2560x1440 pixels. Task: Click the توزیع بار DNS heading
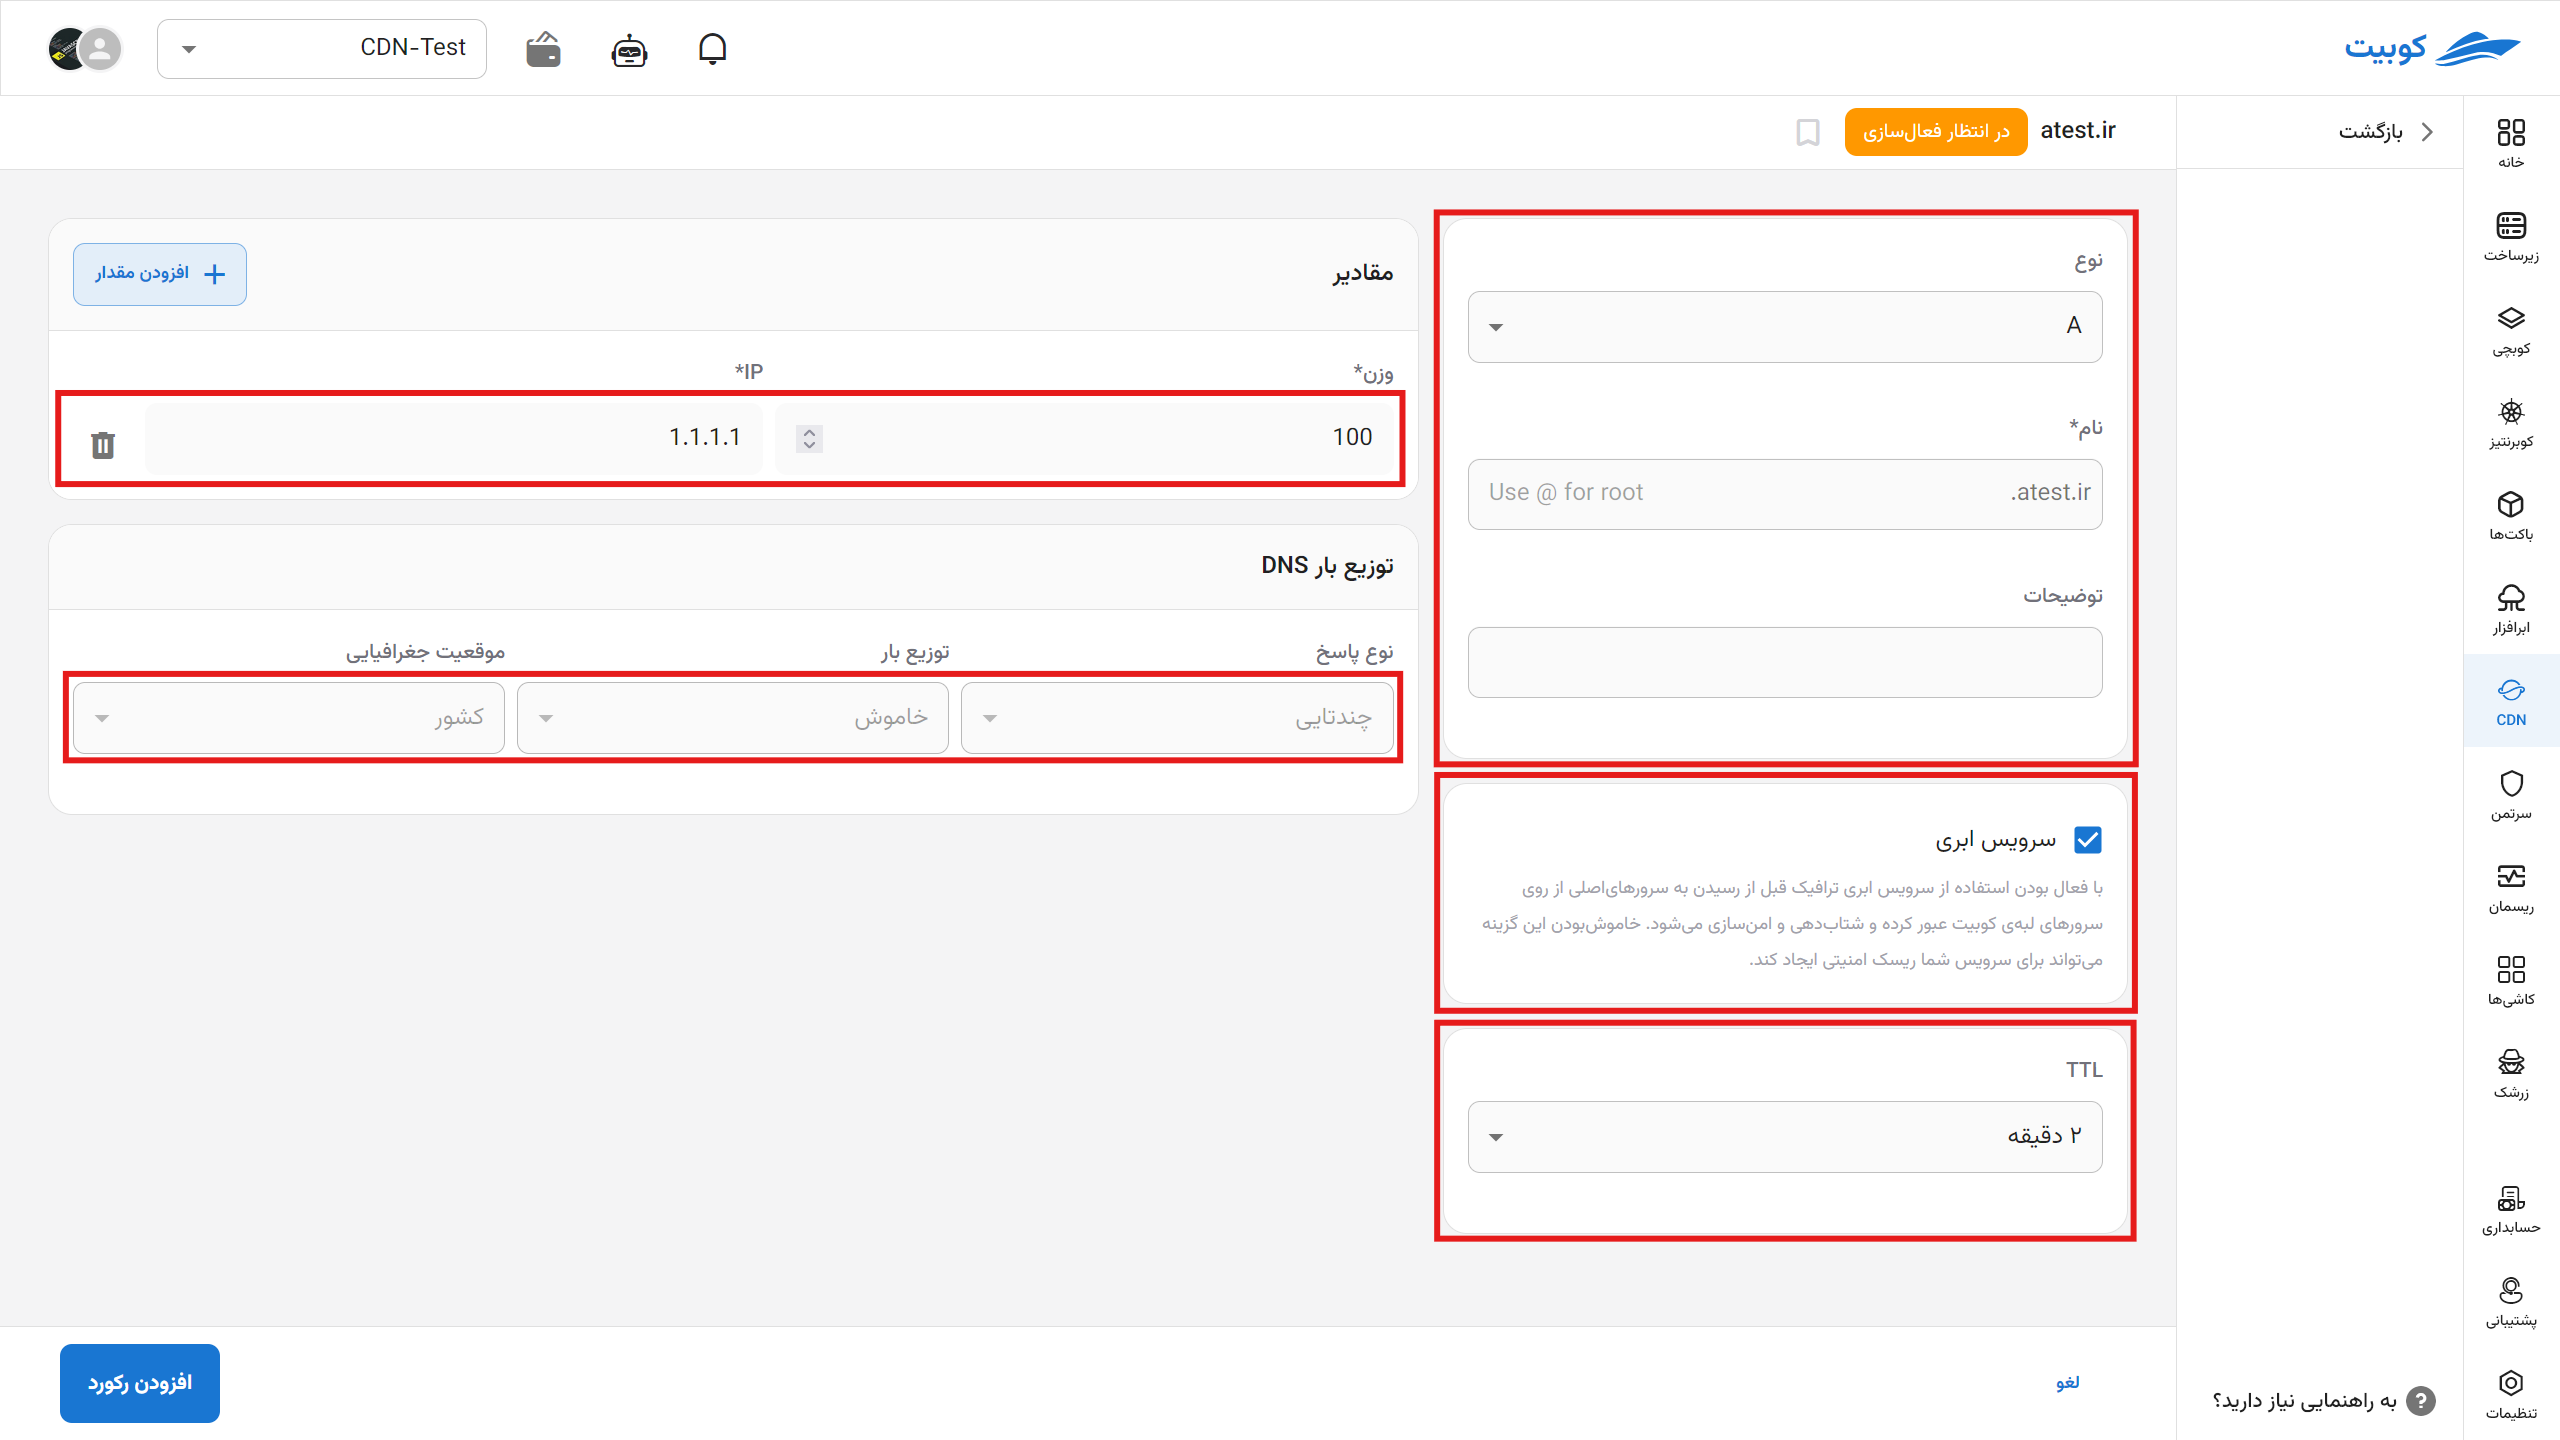point(1327,566)
